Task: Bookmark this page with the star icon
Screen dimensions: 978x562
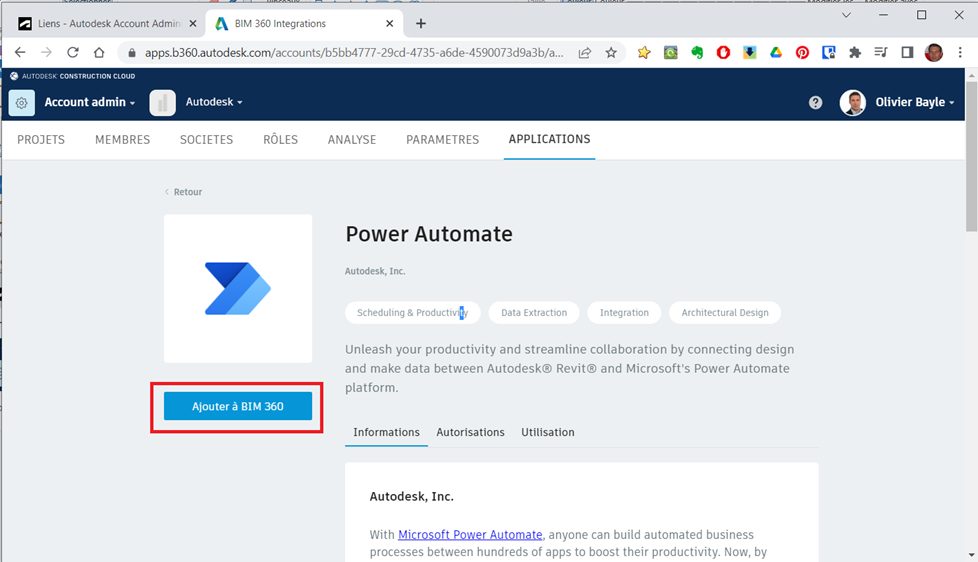Action: pos(611,53)
